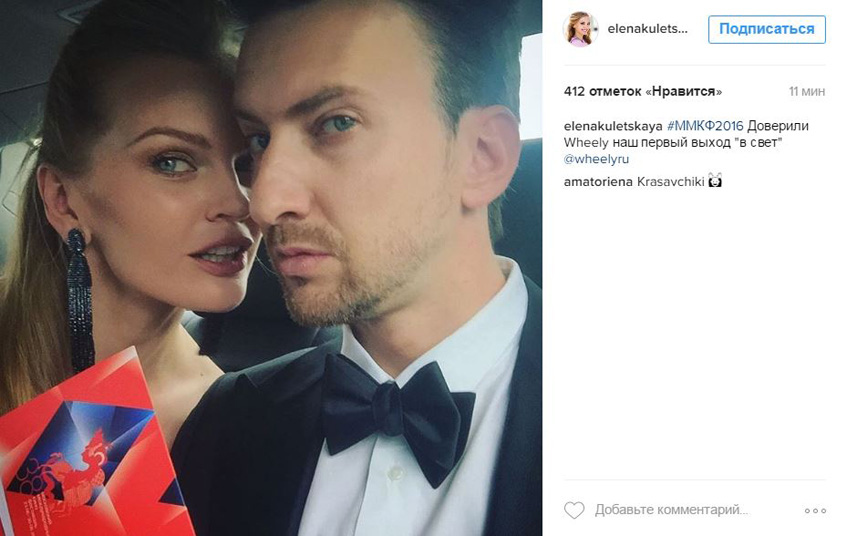The width and height of the screenshot is (847, 536).
Task: Click the Krasavchiki comment text
Action: coord(671,182)
